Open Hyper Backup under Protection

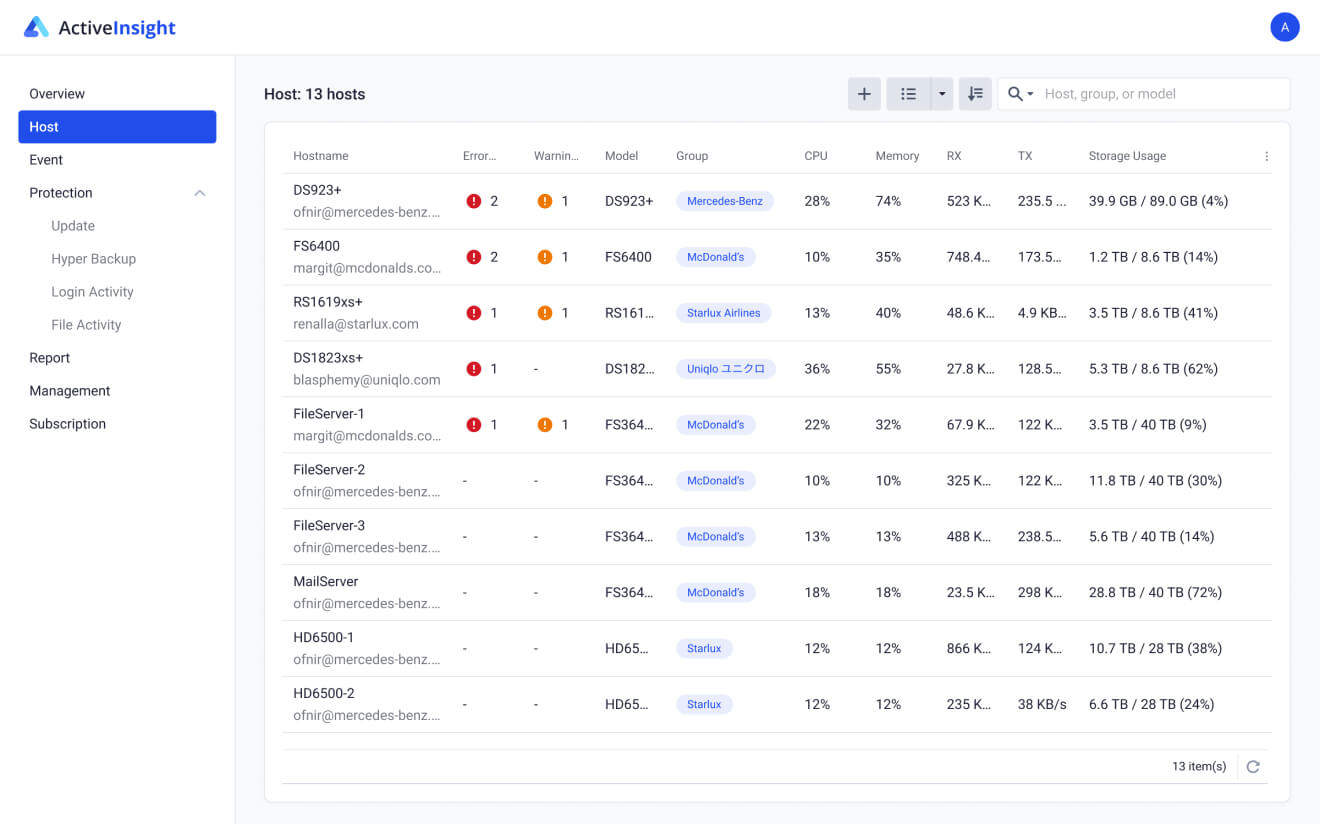pyautogui.click(x=93, y=259)
